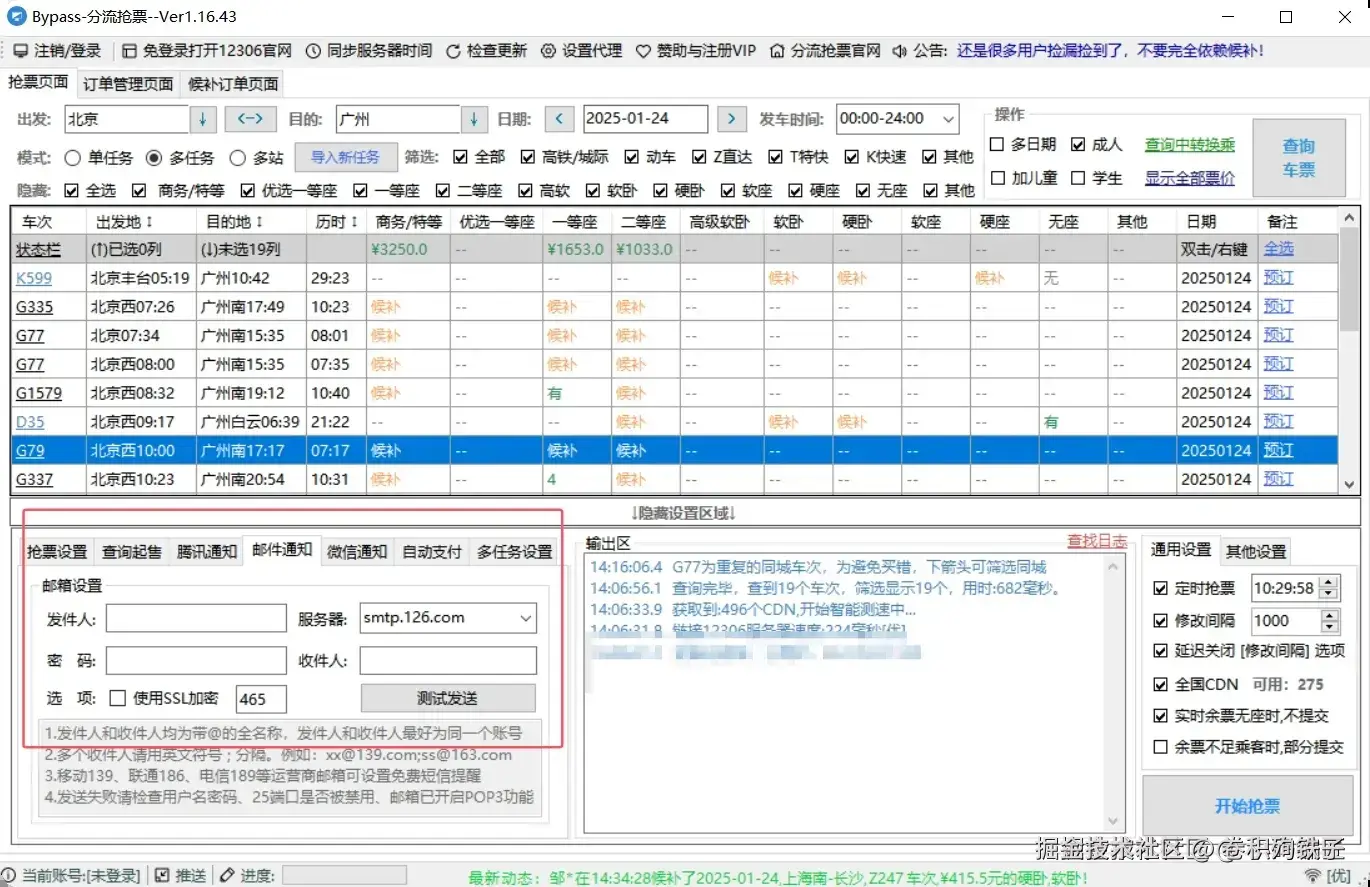Click the 公告 speaker icon

point(899,51)
